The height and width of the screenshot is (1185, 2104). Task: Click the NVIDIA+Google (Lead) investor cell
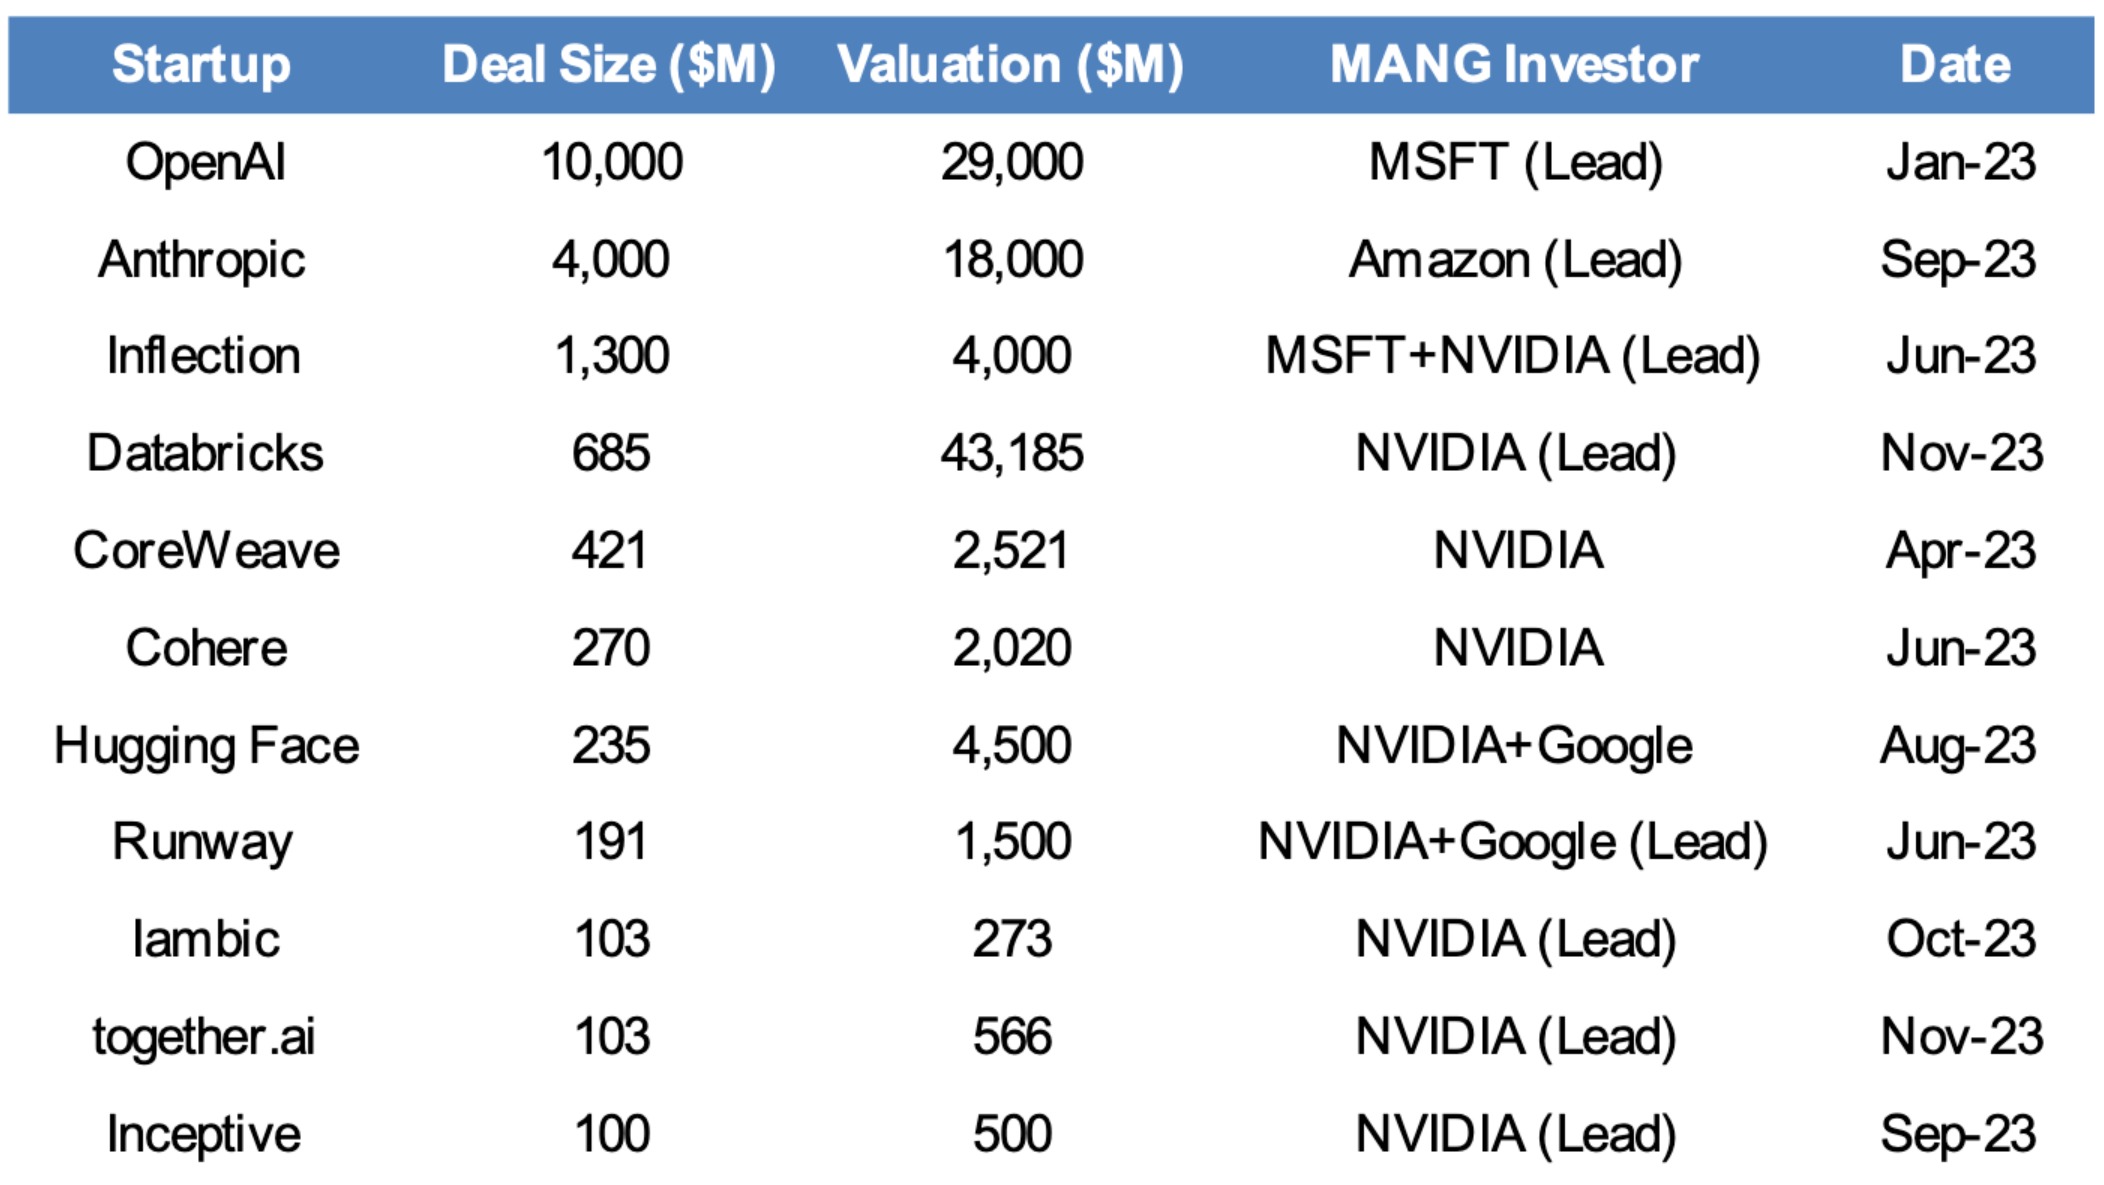[x=1513, y=842]
